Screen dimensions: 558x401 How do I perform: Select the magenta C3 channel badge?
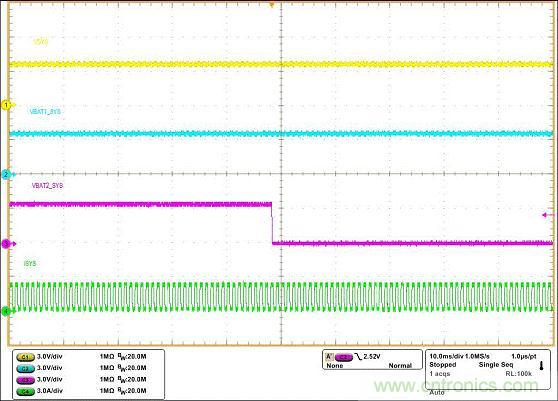pos(25,380)
